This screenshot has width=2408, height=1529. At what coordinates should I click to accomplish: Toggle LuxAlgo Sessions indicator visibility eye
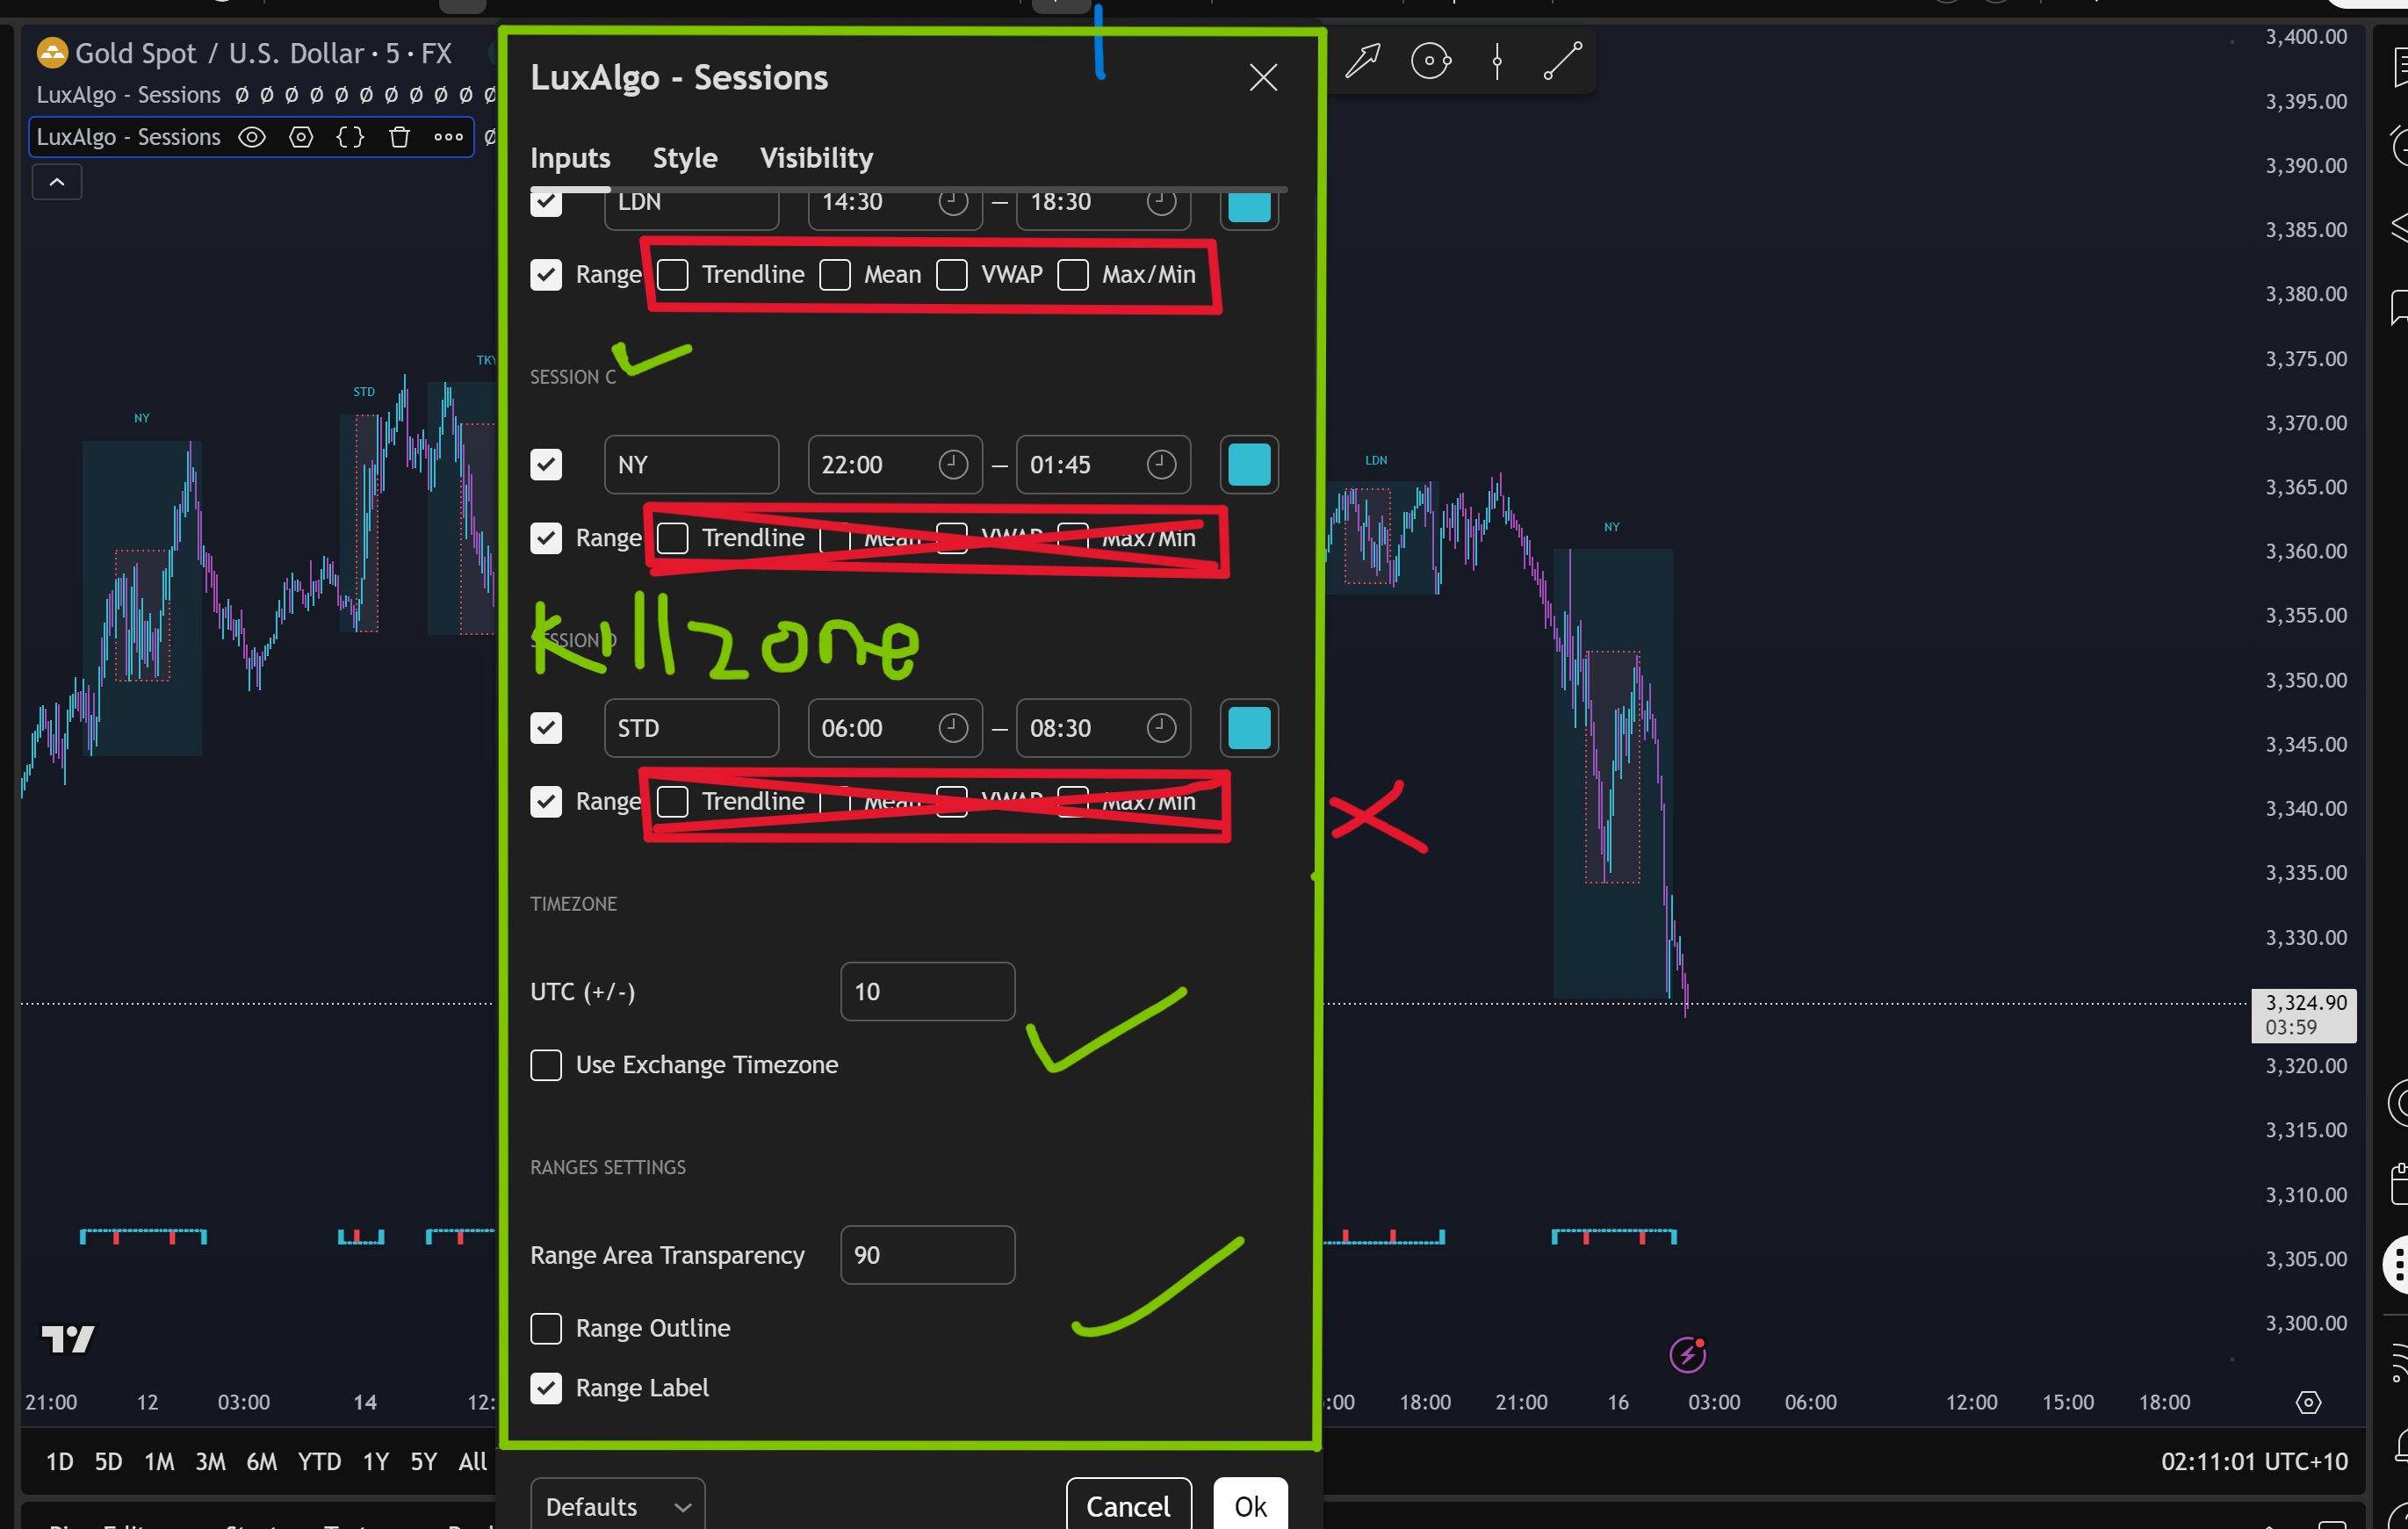pyautogui.click(x=252, y=137)
